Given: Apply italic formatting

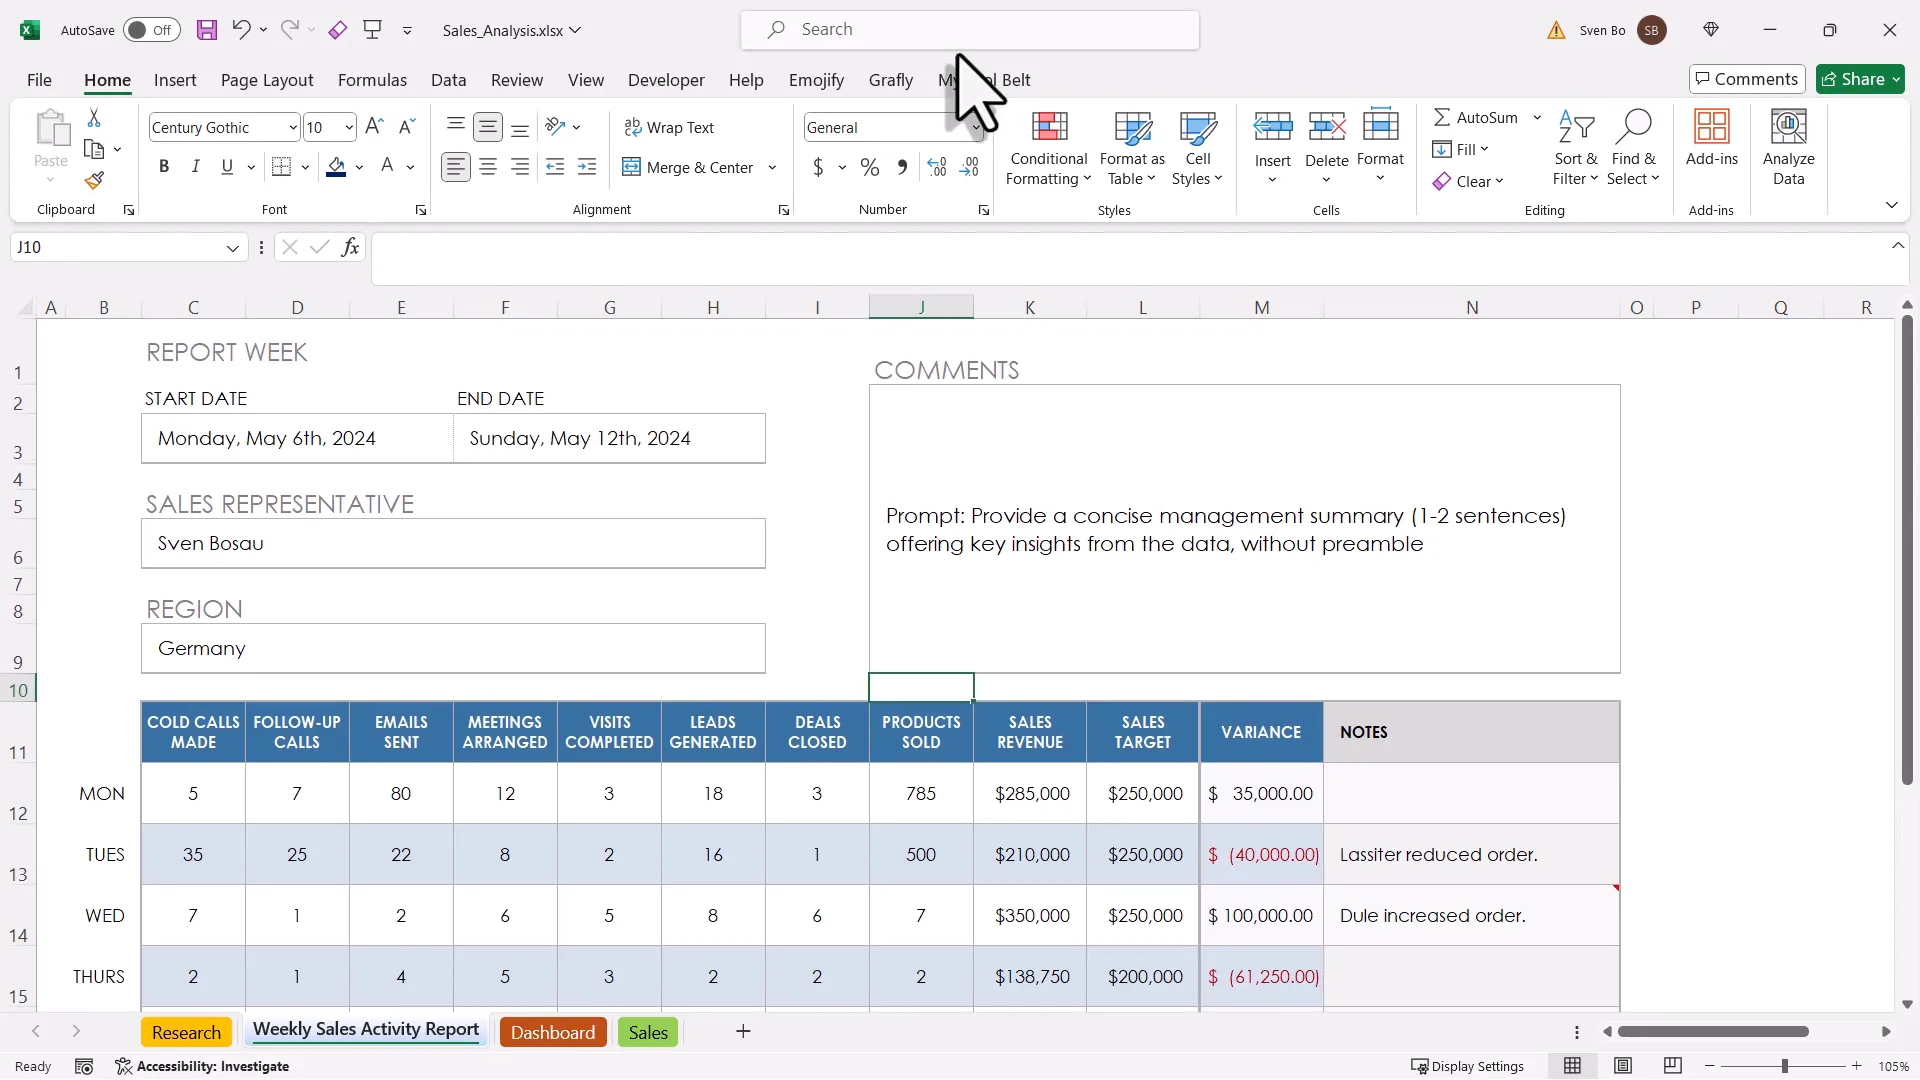Looking at the screenshot, I should coord(196,166).
